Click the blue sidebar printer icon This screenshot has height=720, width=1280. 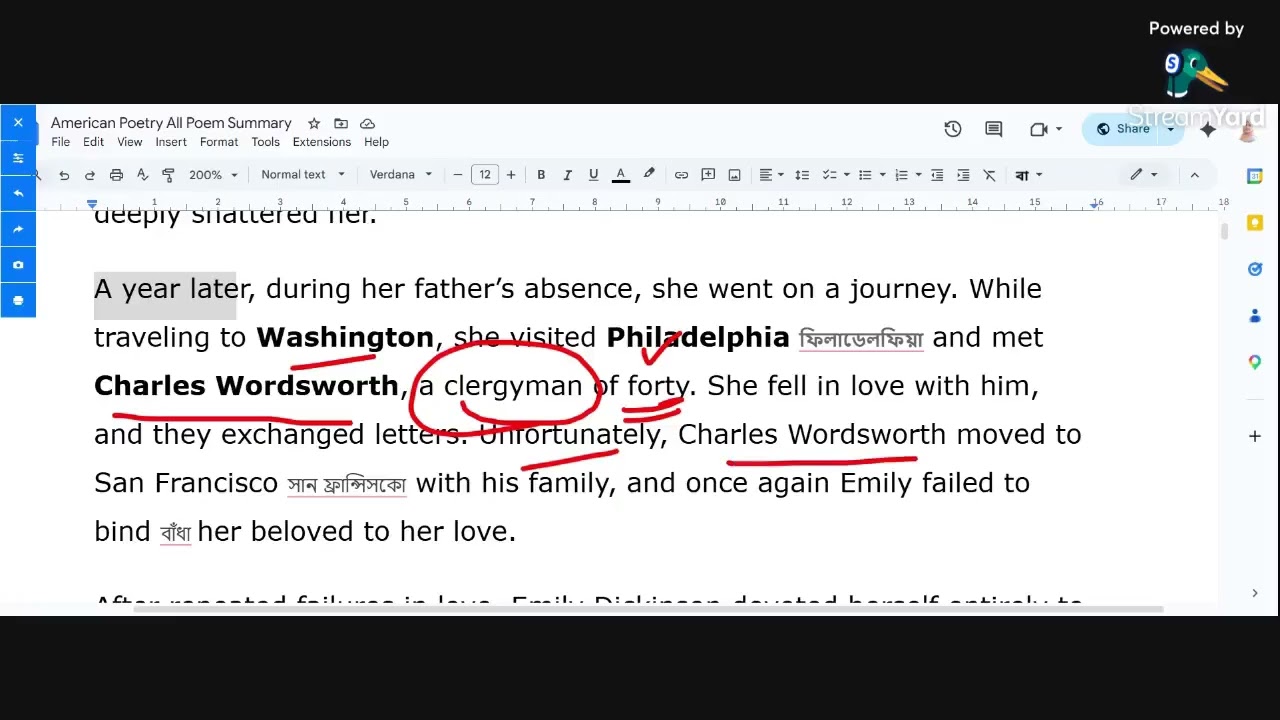pyautogui.click(x=18, y=300)
